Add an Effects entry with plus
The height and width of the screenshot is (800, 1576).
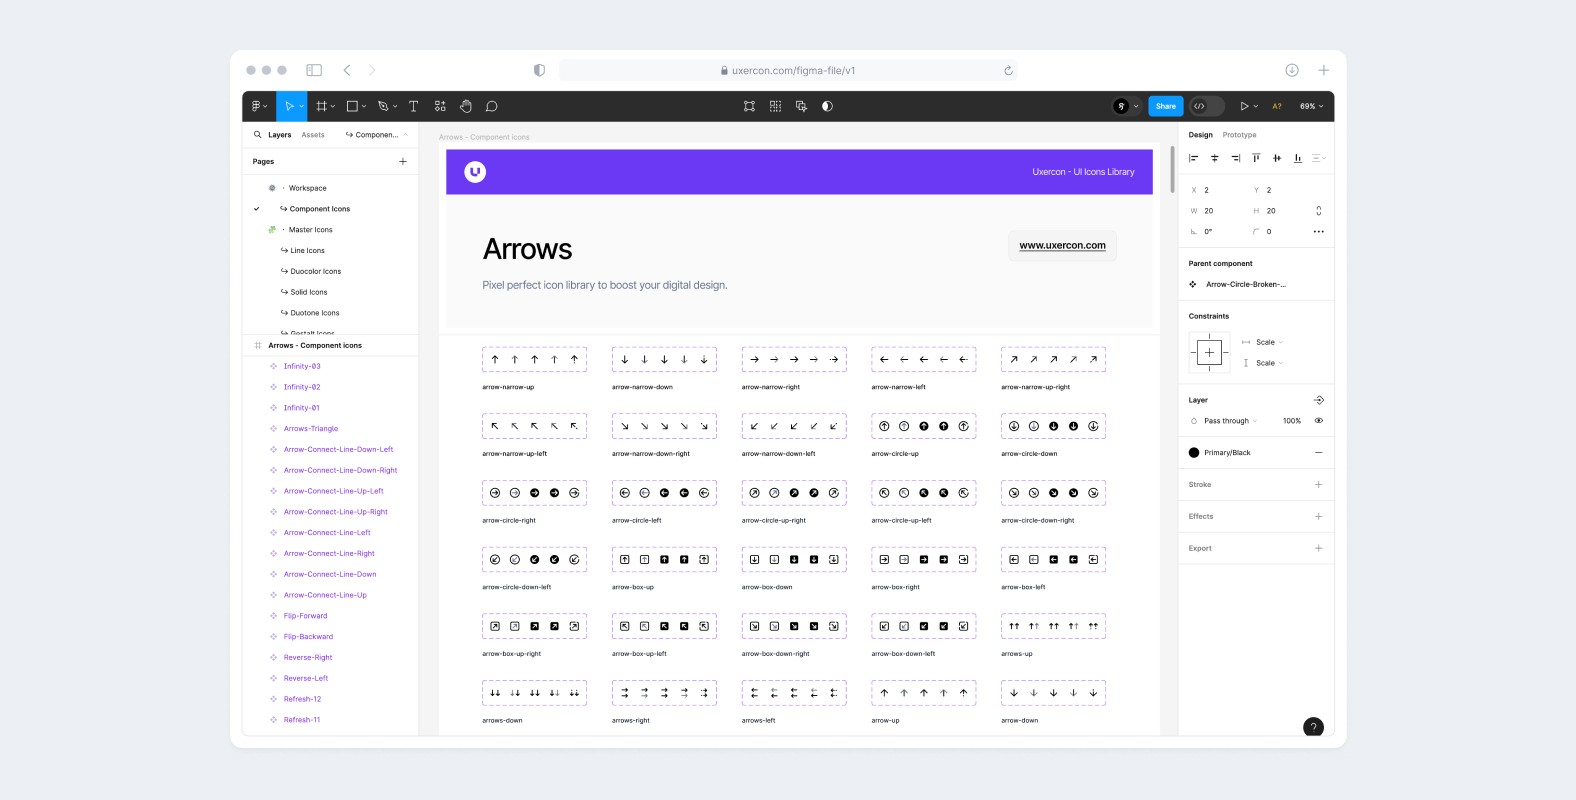(x=1318, y=516)
